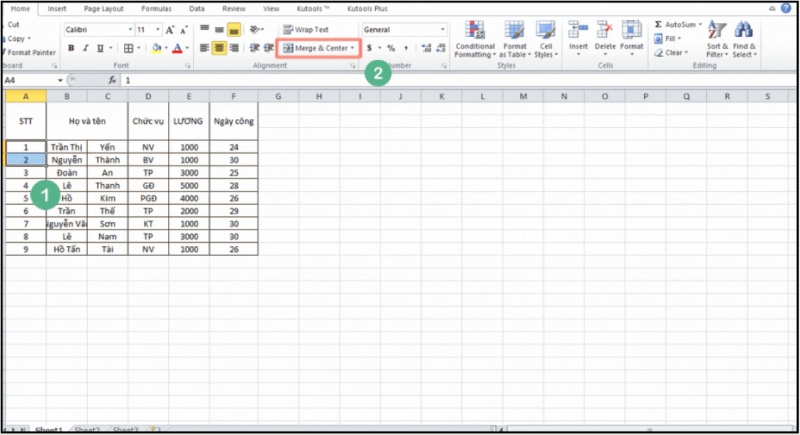Screen dimensions: 800x435
Task: Middle align cell contents
Action: [x=219, y=30]
